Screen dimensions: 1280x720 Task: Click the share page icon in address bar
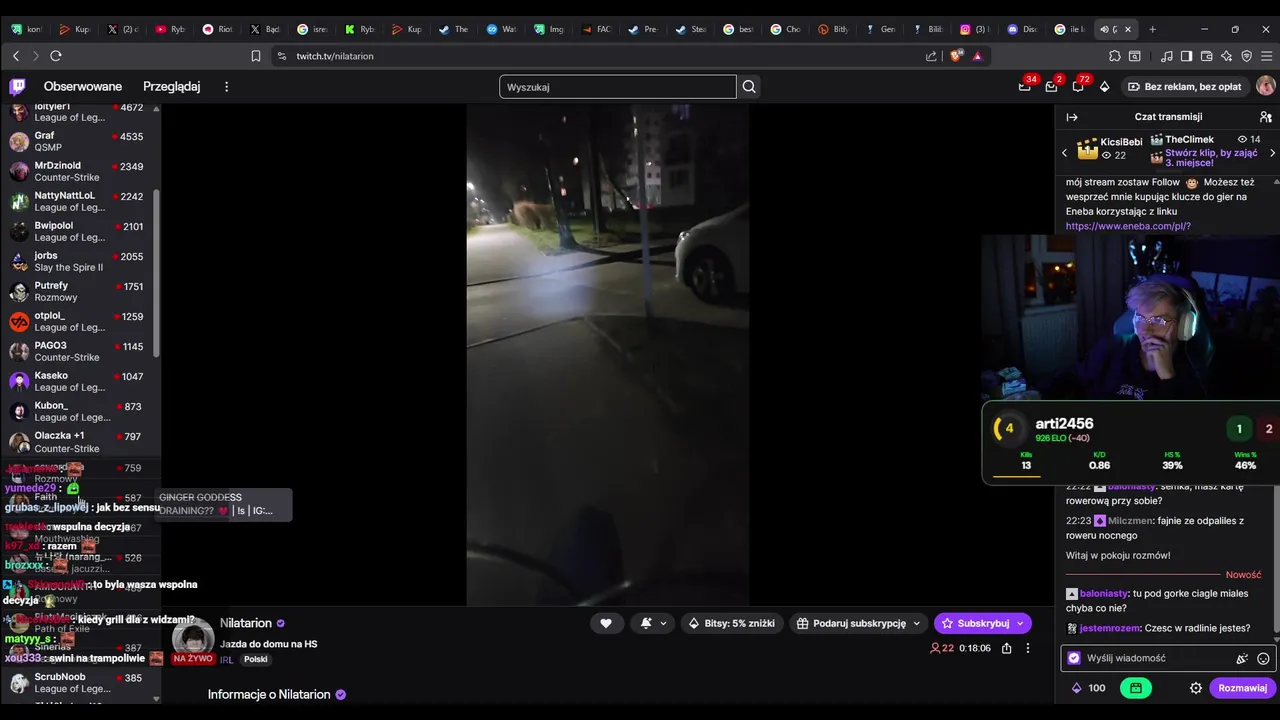[932, 56]
